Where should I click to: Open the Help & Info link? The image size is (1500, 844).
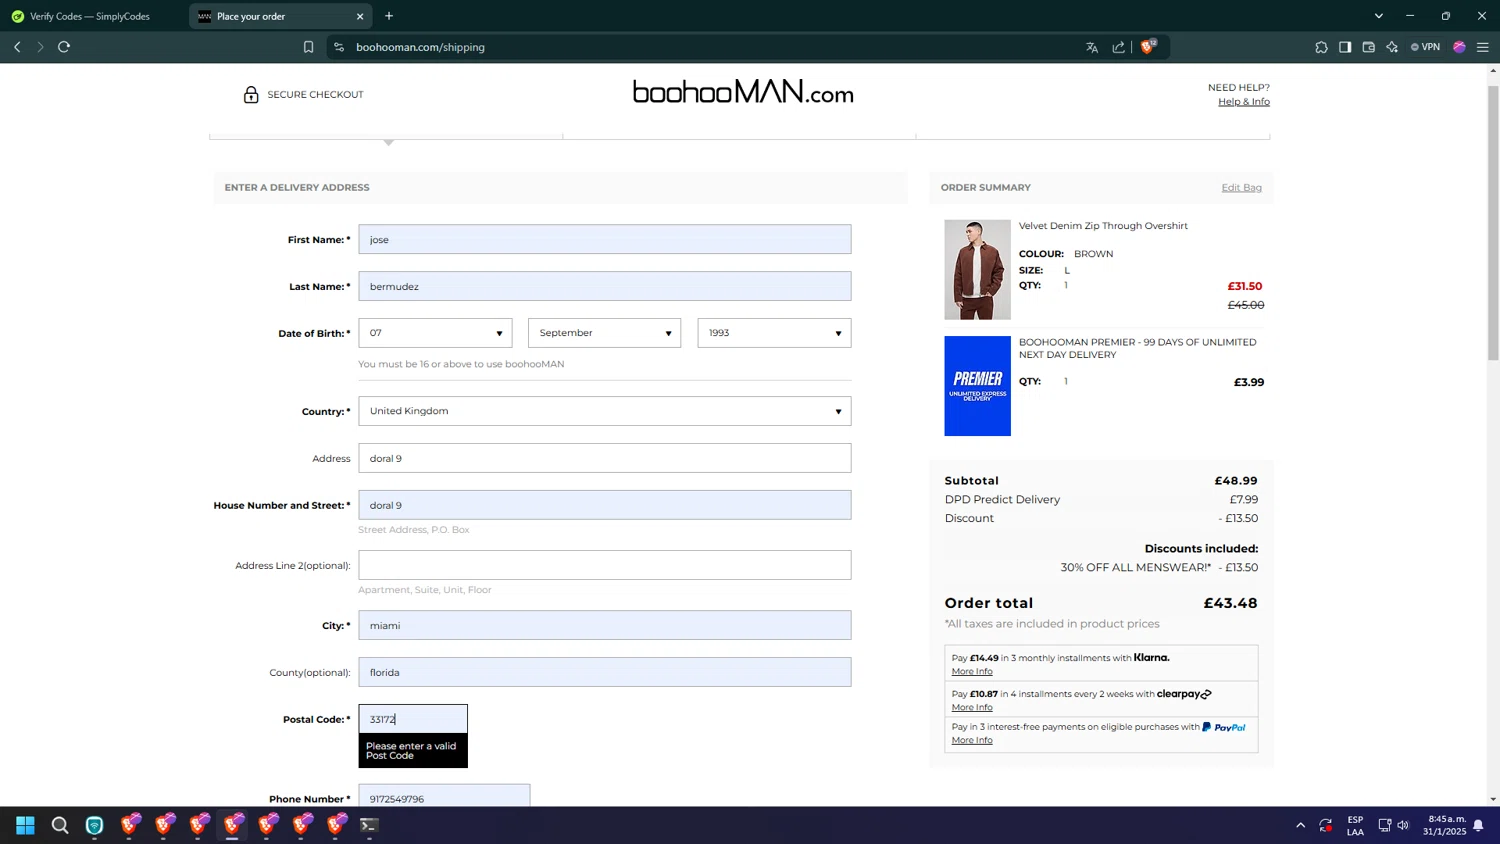1243,102
